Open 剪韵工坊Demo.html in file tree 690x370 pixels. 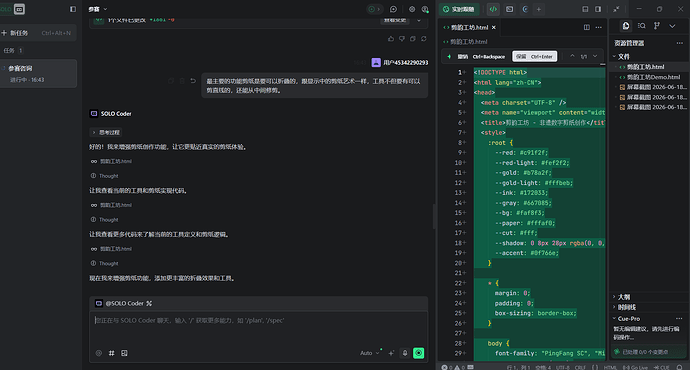[x=653, y=77]
